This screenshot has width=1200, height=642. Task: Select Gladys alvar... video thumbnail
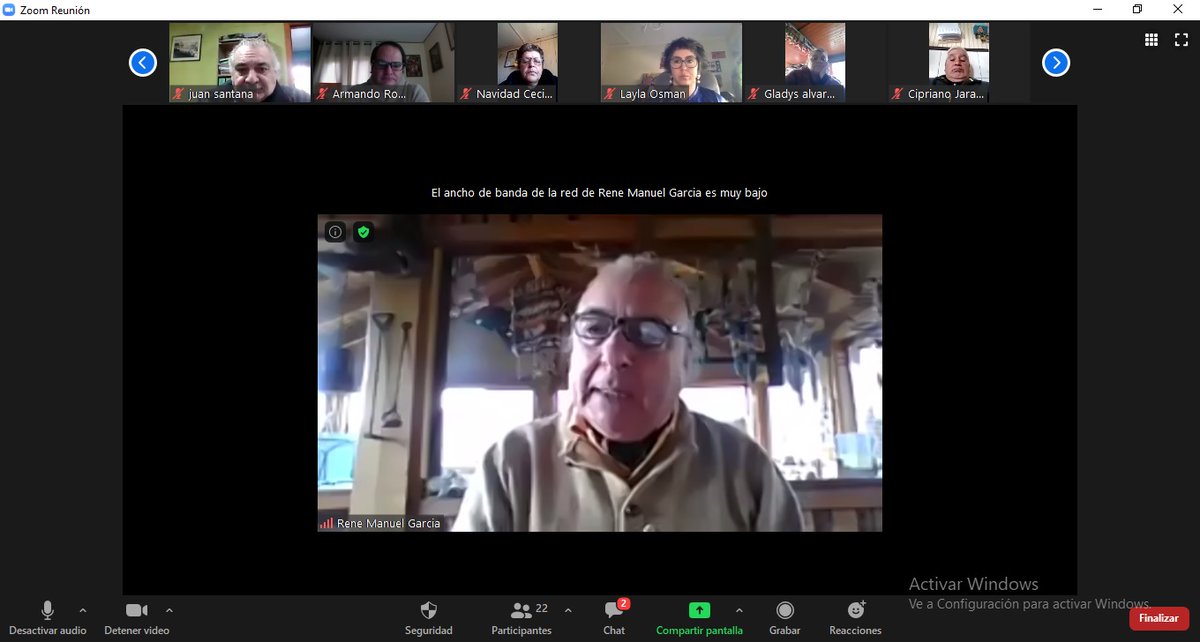click(816, 63)
